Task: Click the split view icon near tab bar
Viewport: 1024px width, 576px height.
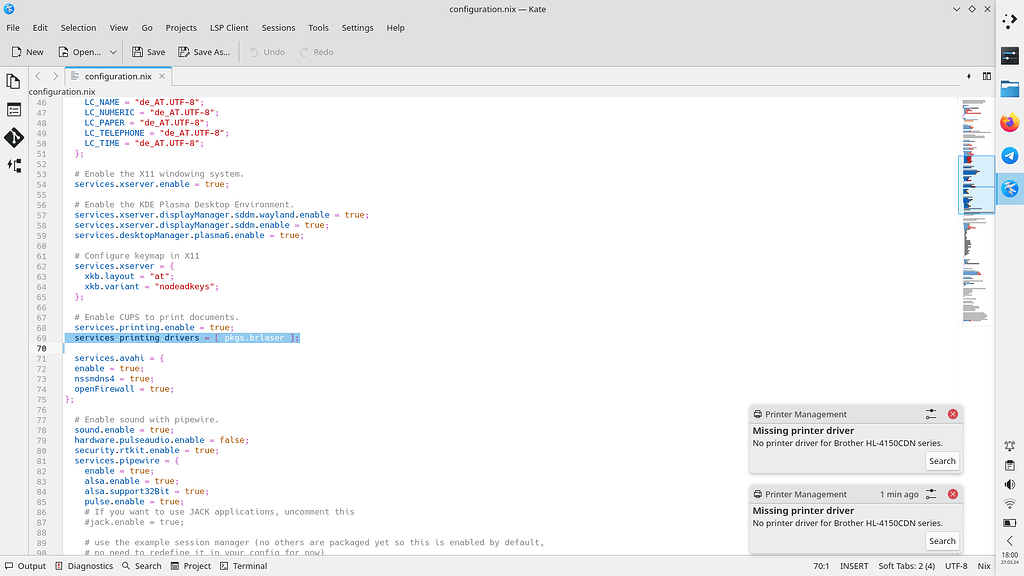Action: (986, 76)
